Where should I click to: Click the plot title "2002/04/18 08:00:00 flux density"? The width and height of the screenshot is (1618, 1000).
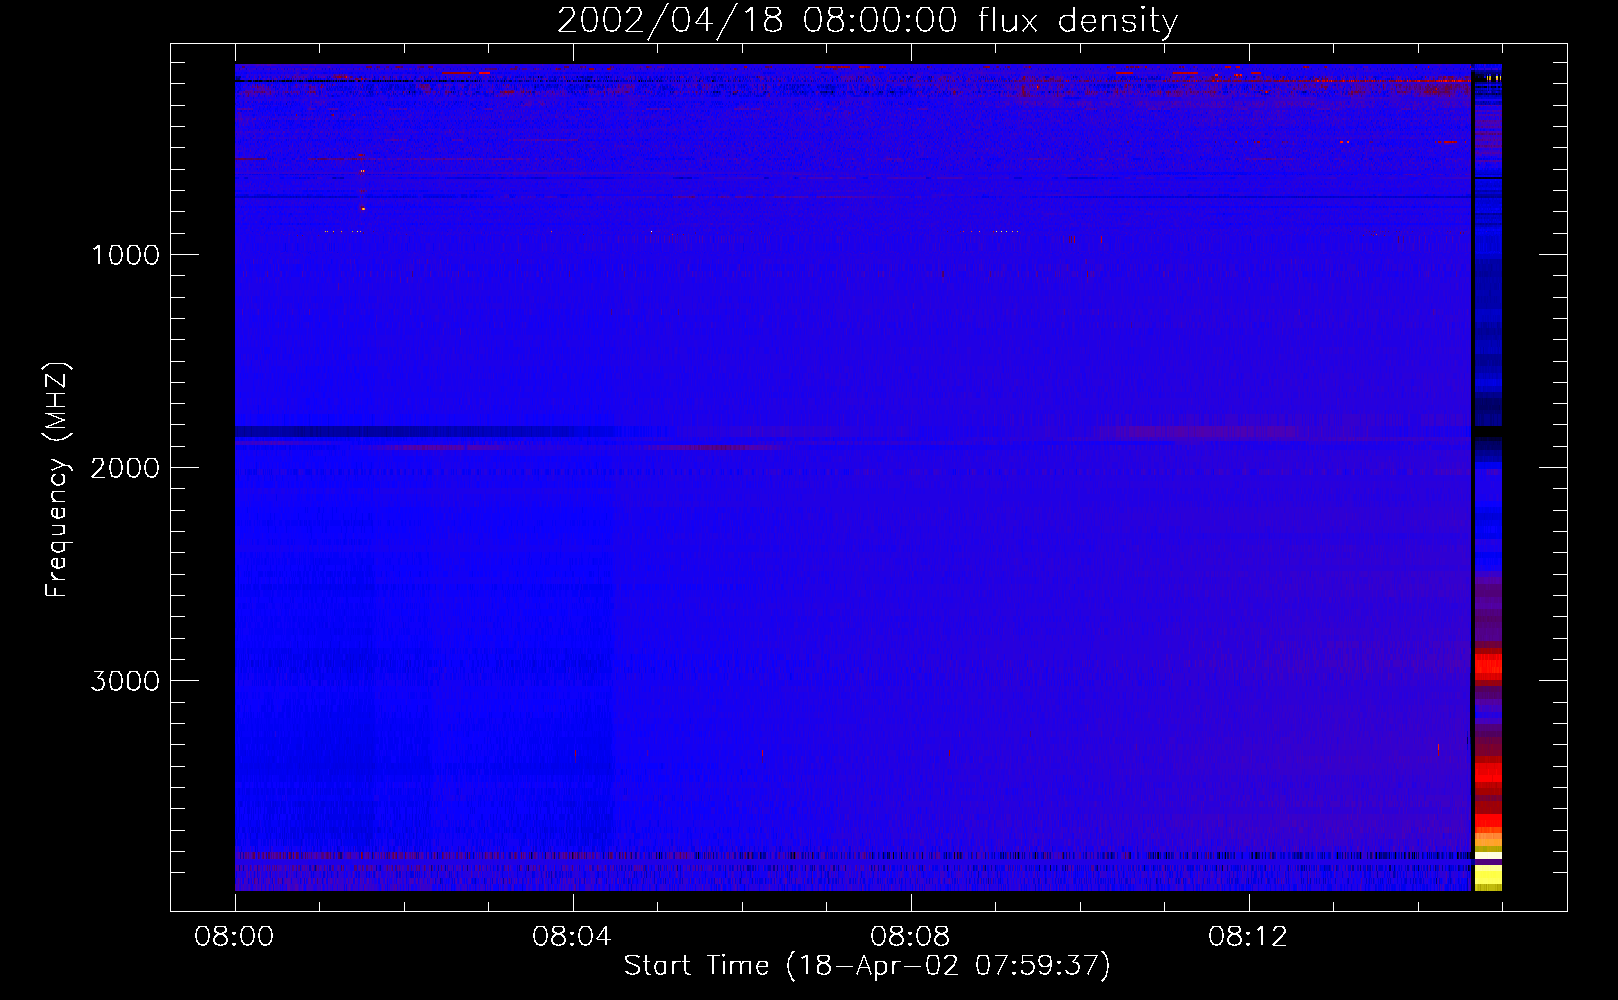coord(867,20)
